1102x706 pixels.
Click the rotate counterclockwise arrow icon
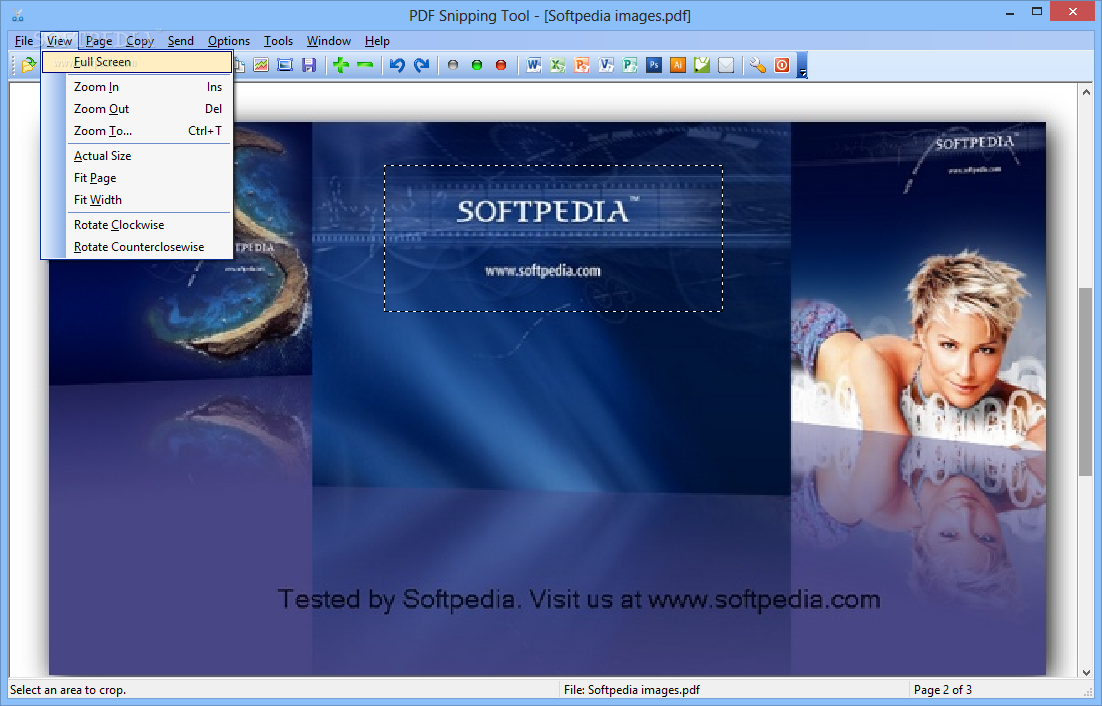click(397, 65)
